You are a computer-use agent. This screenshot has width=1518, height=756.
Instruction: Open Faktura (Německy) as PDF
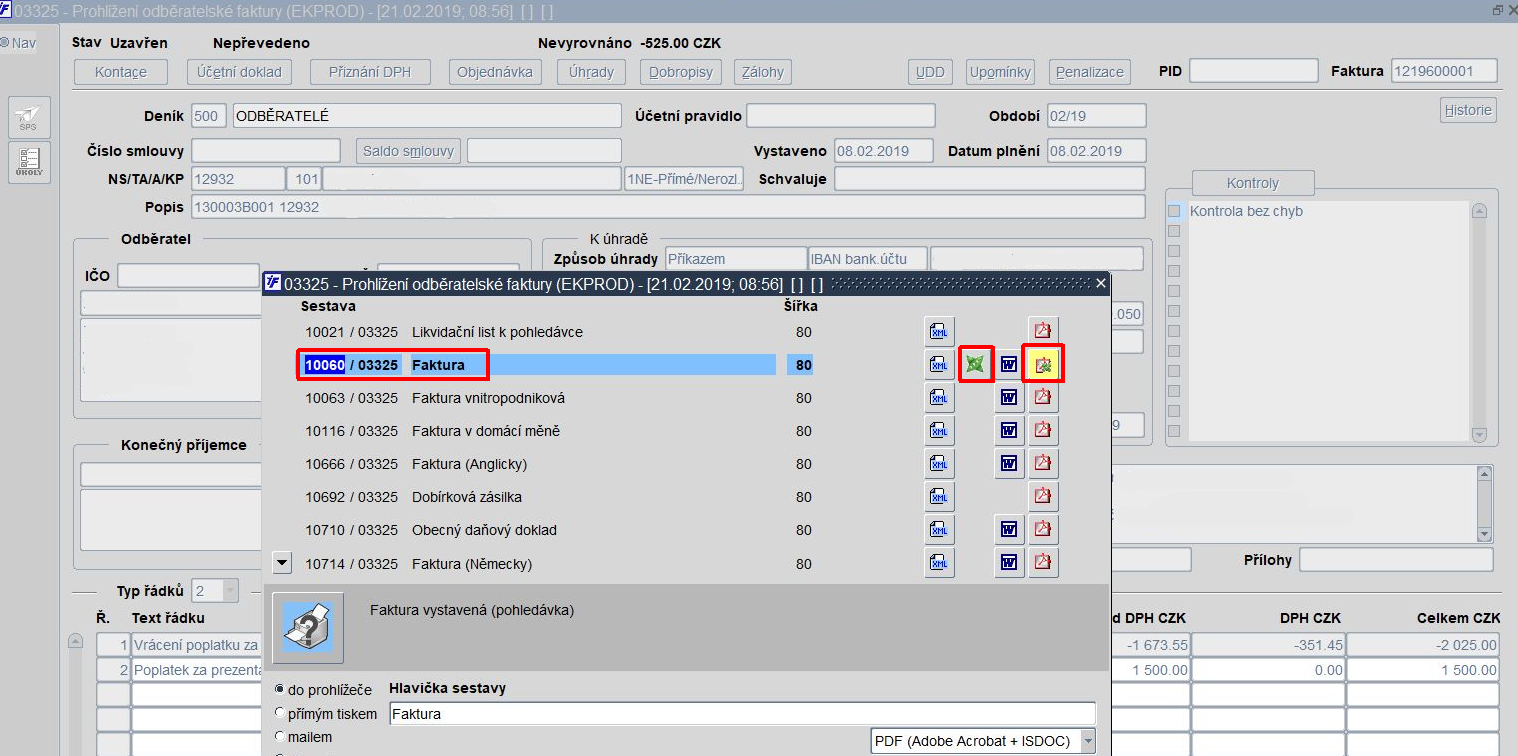coord(1043,563)
